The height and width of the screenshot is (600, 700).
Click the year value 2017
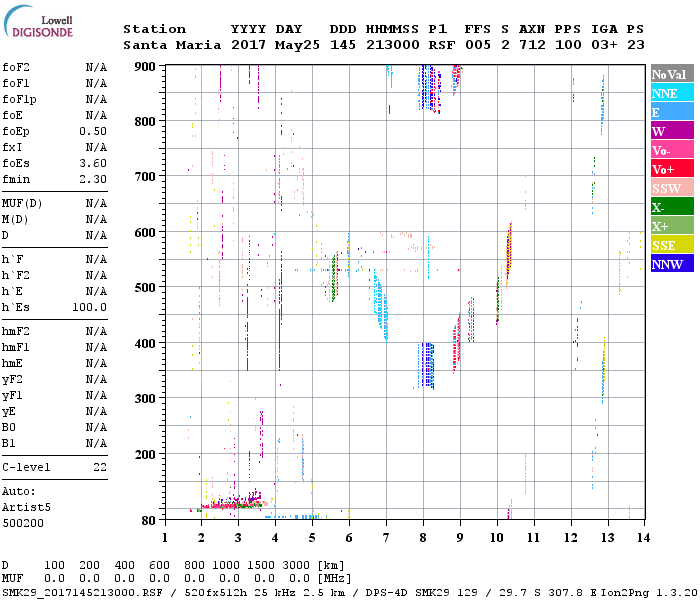248,45
